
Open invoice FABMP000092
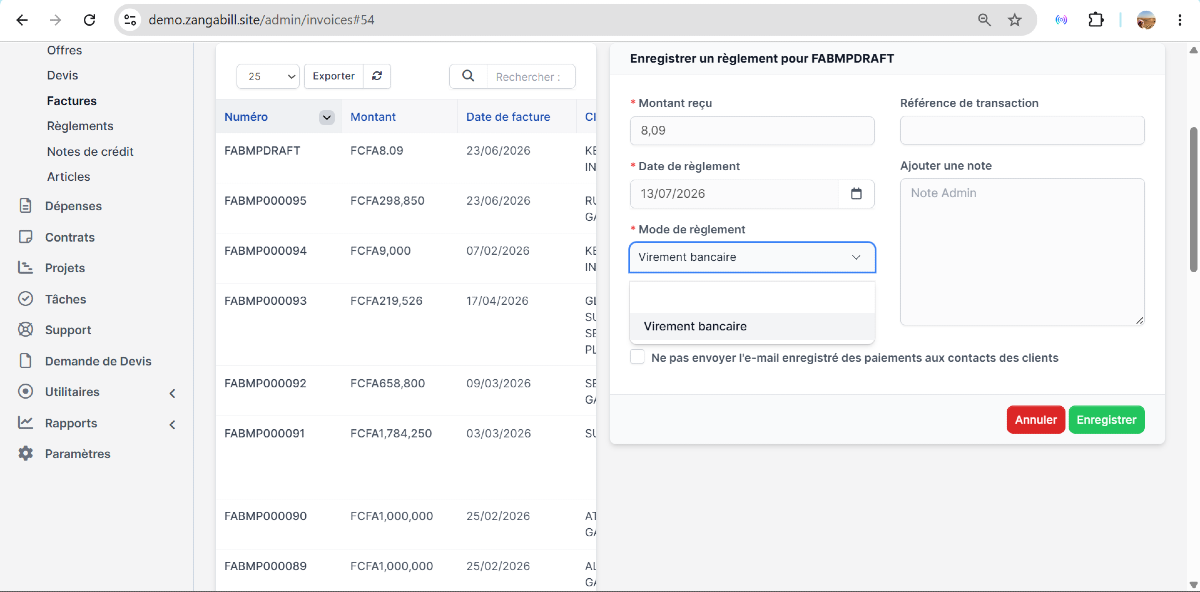[x=265, y=383]
